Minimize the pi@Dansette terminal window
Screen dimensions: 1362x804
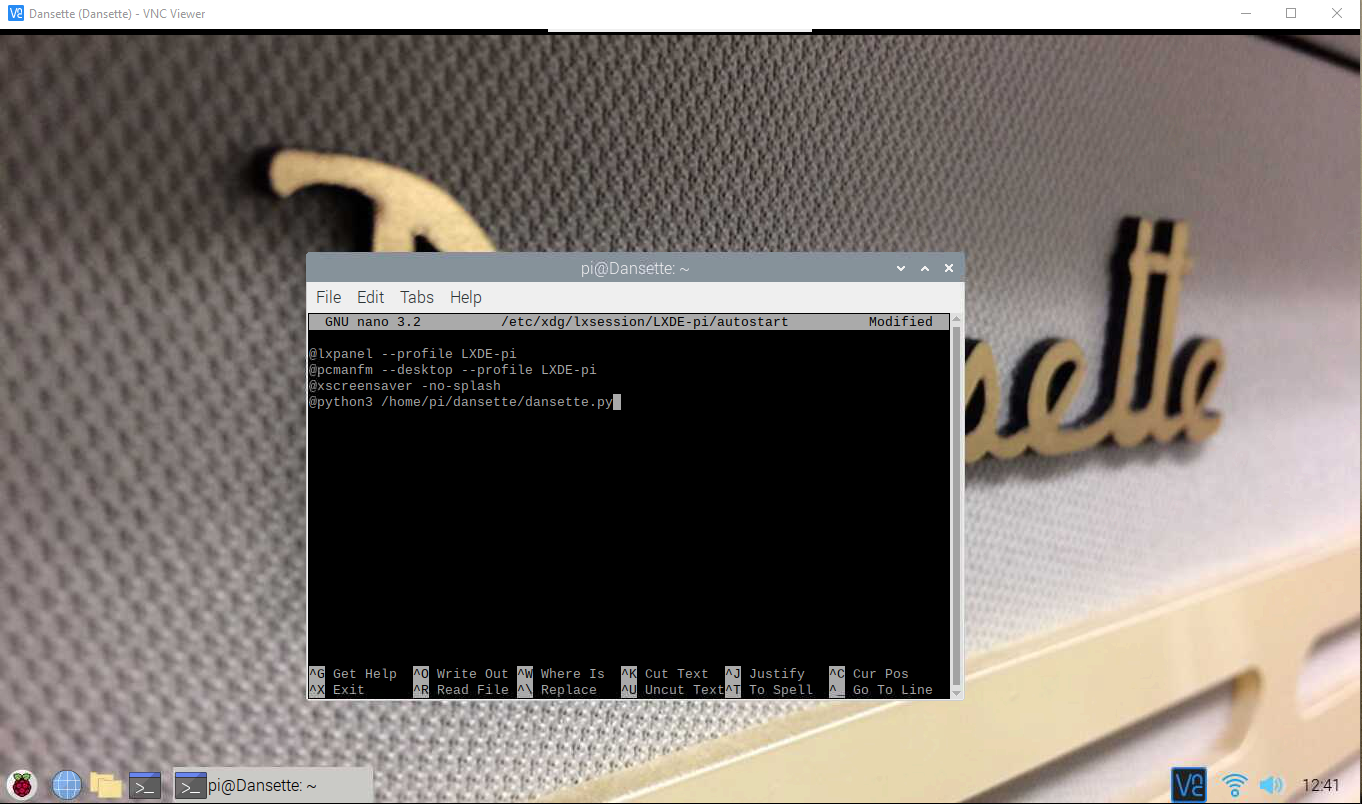(x=901, y=268)
